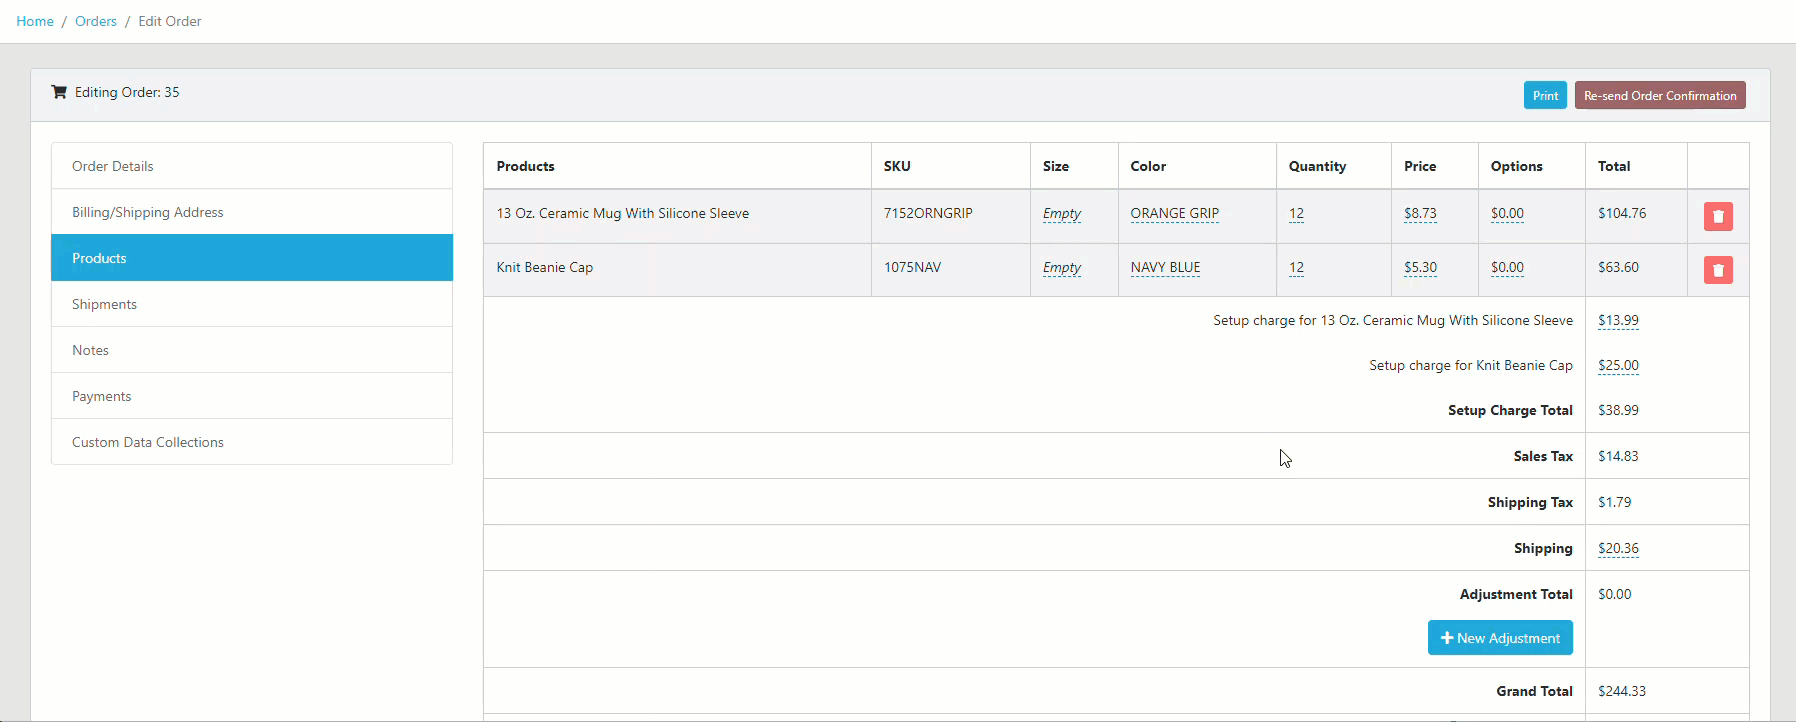Viewport: 1796px width, 722px height.
Task: Go to Home via breadcrumb
Action: coord(35,21)
